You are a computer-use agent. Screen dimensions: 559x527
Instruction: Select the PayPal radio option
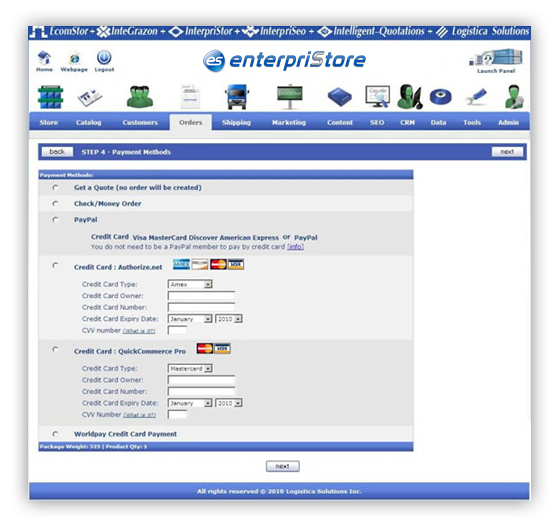(55, 220)
